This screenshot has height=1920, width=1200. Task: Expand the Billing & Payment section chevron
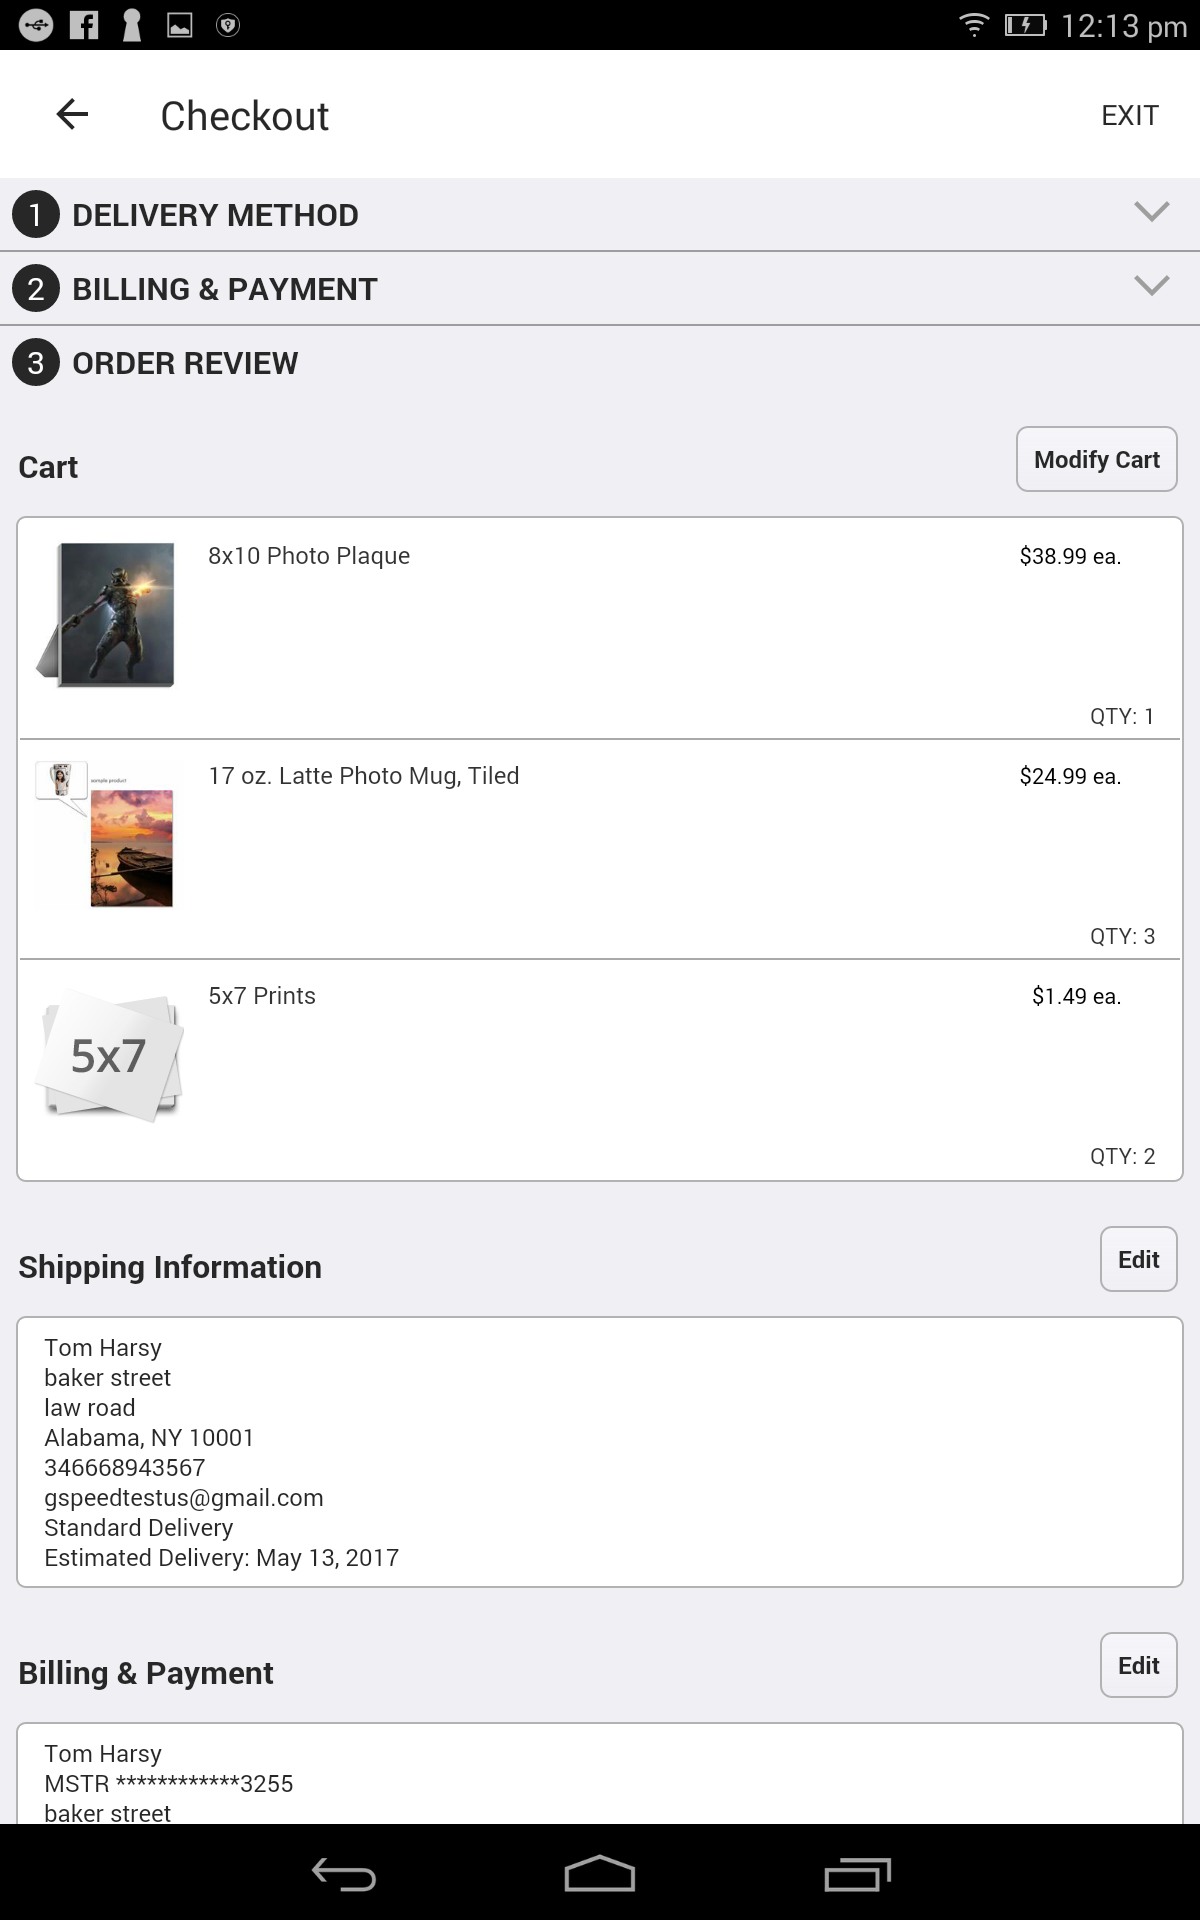[1152, 286]
